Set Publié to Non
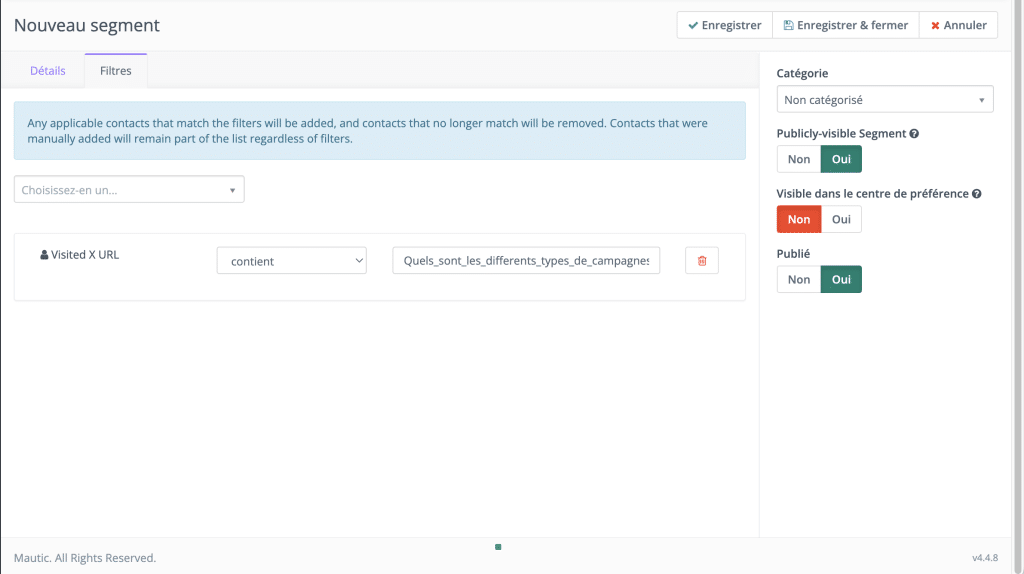 point(799,279)
